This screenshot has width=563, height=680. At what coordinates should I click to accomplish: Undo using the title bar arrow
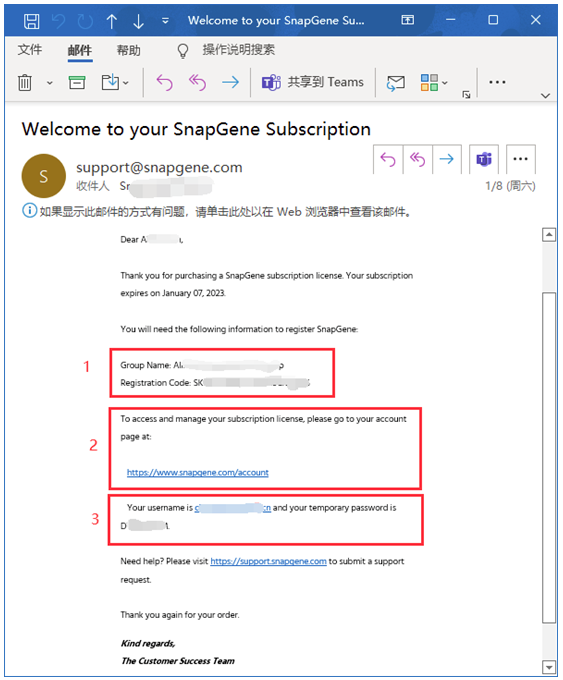pos(59,20)
